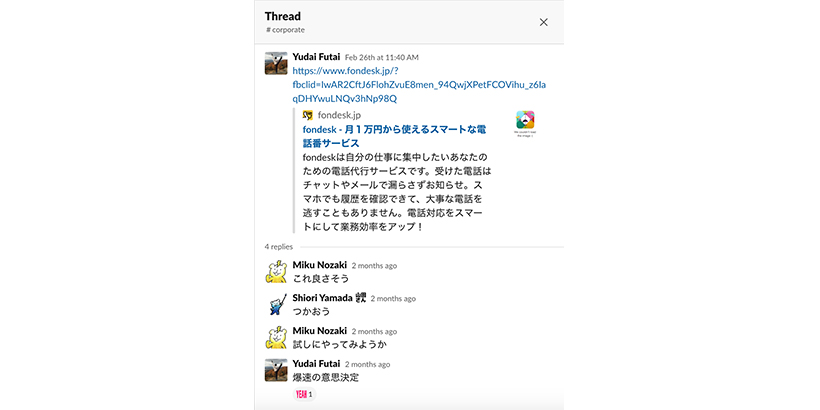Open the fondesk.jp URL link

point(419,85)
